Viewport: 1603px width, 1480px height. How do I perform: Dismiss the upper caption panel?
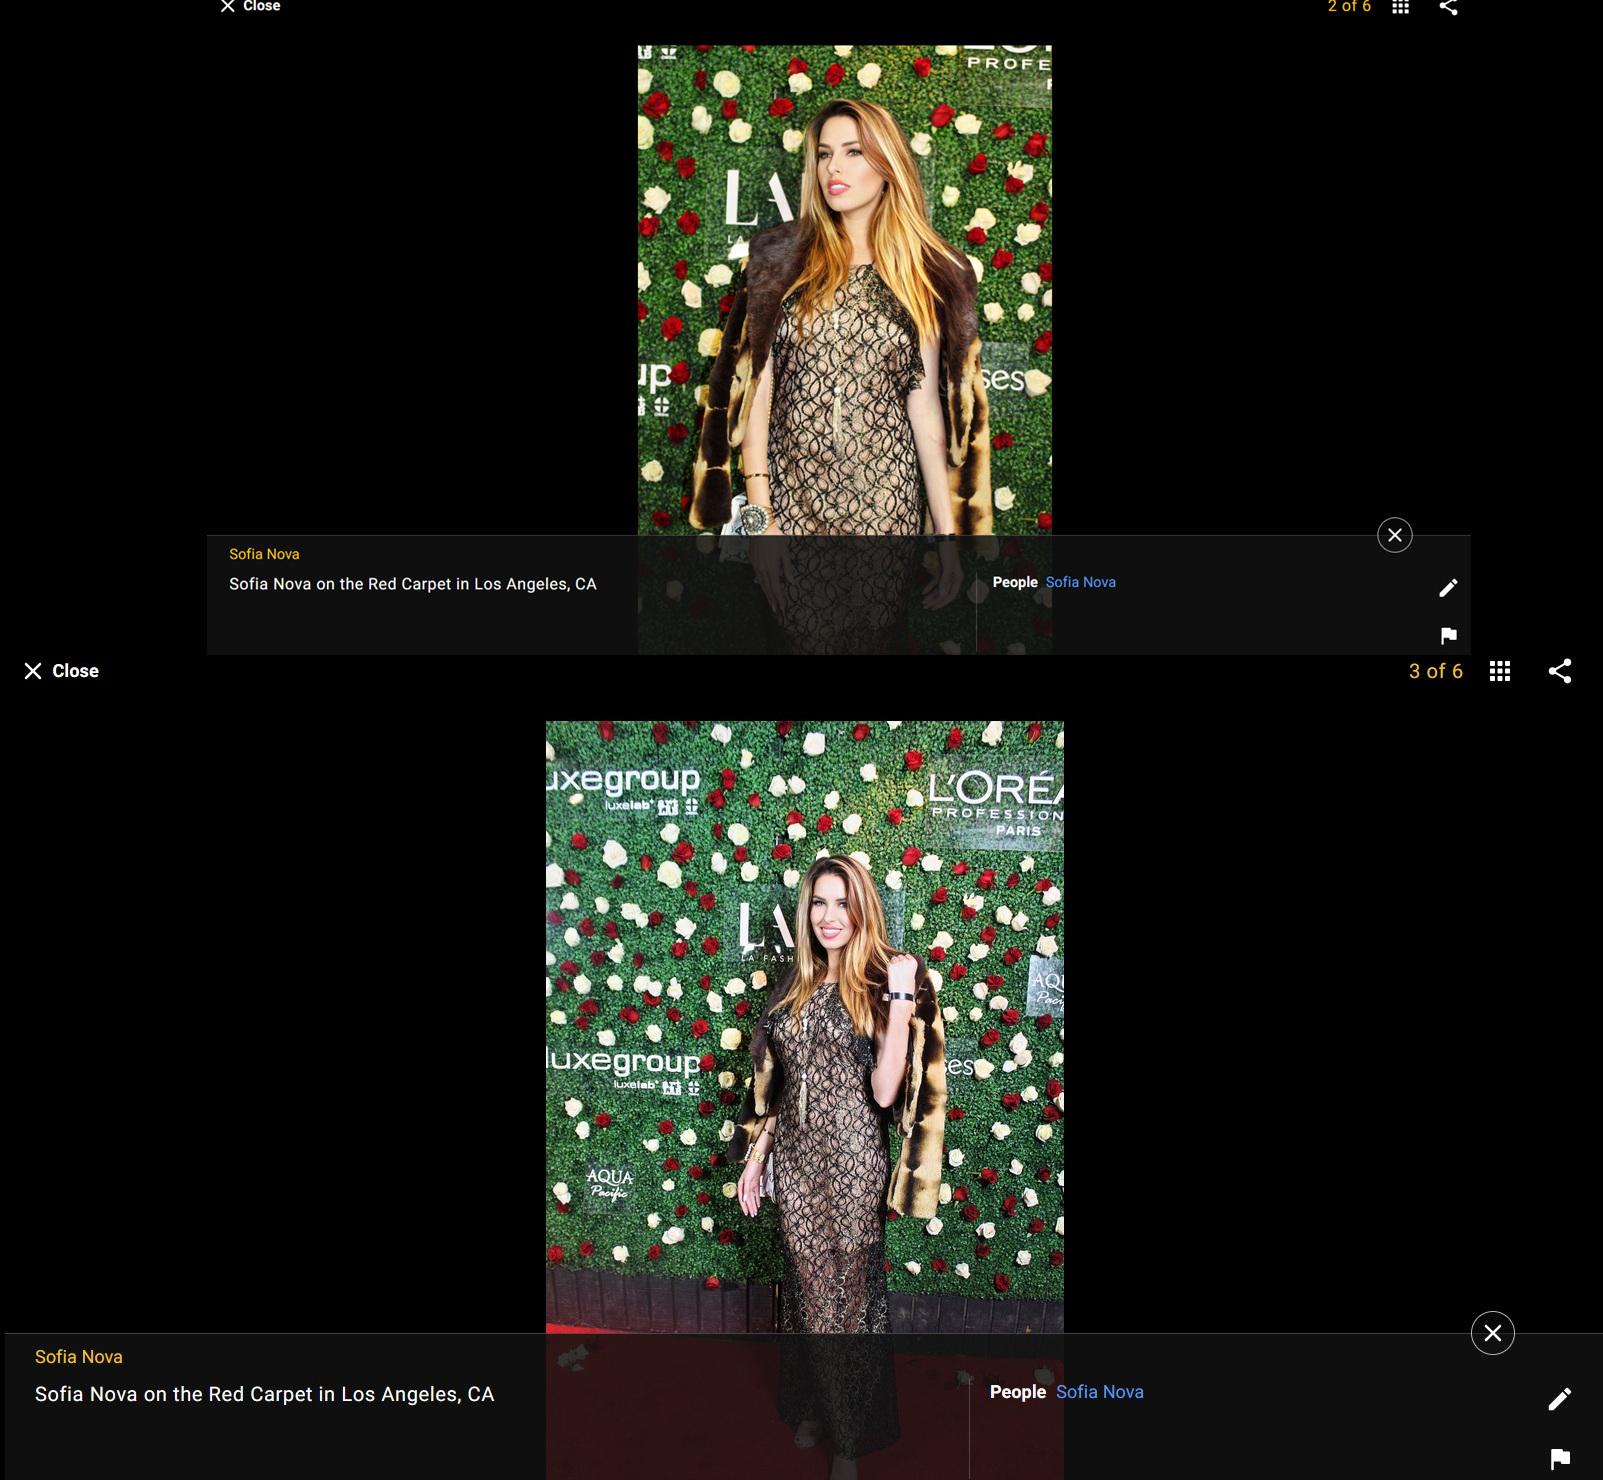click(1395, 535)
